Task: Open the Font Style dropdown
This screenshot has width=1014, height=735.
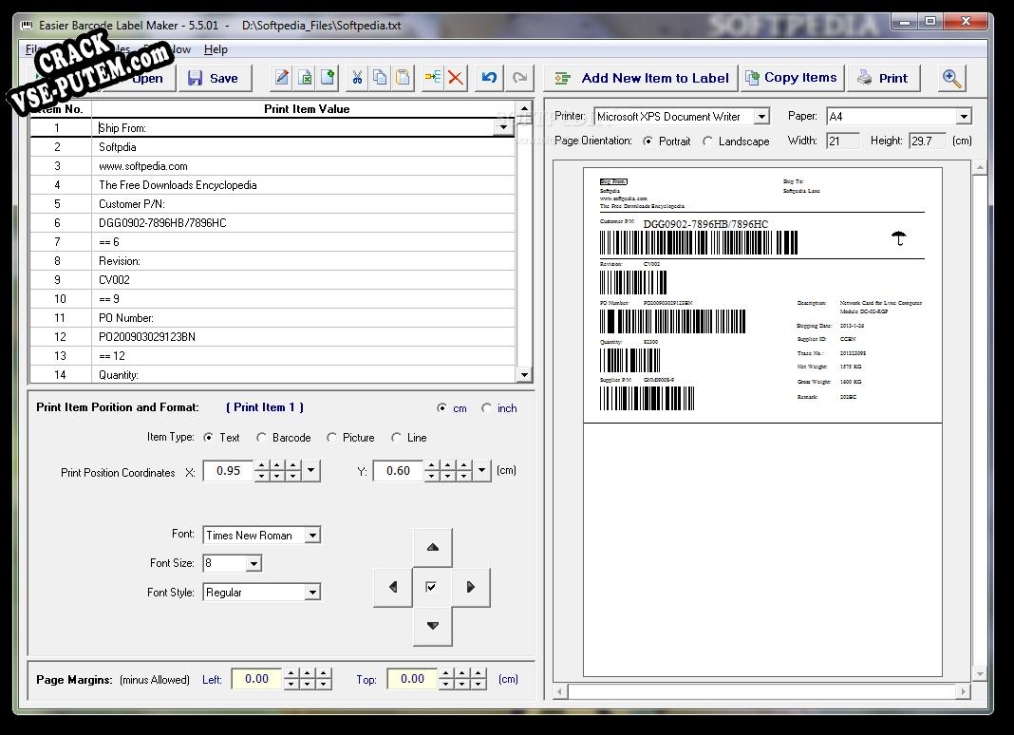Action: (313, 592)
